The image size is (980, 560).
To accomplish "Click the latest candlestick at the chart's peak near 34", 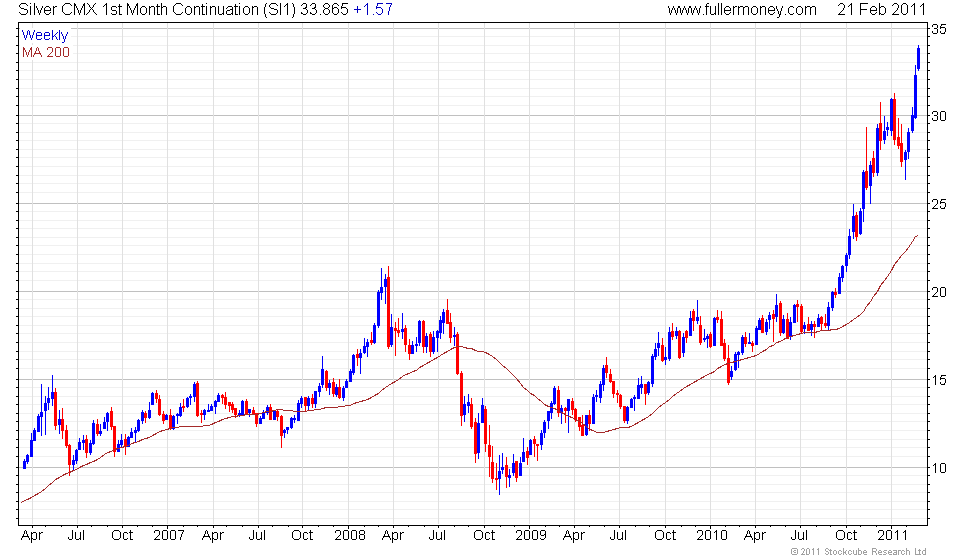I will (x=918, y=58).
